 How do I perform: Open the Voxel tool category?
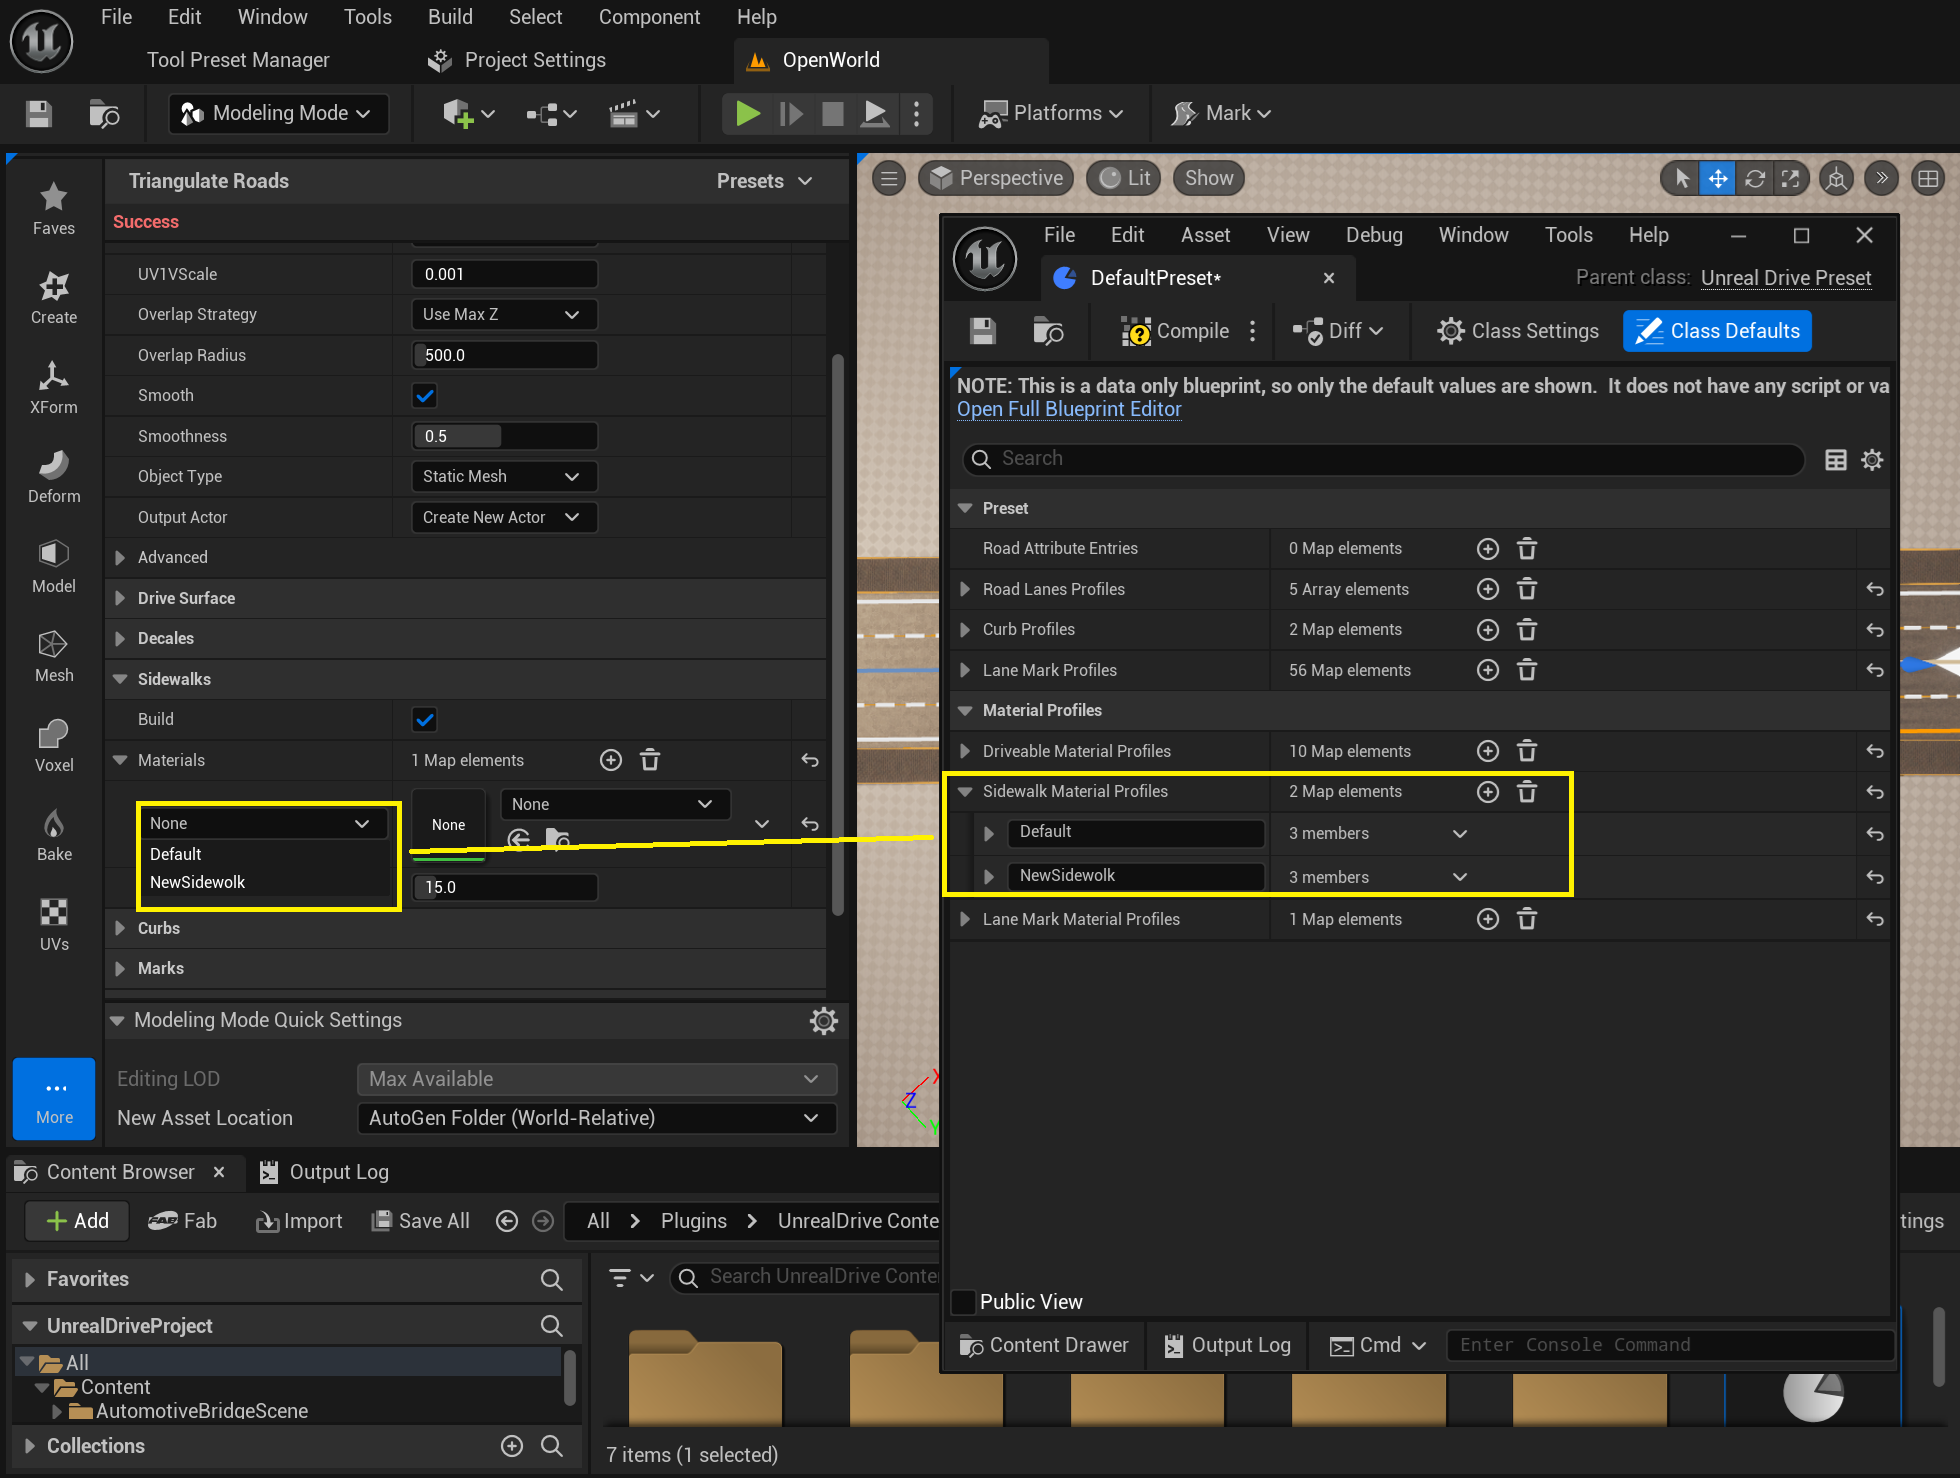pos(54,746)
